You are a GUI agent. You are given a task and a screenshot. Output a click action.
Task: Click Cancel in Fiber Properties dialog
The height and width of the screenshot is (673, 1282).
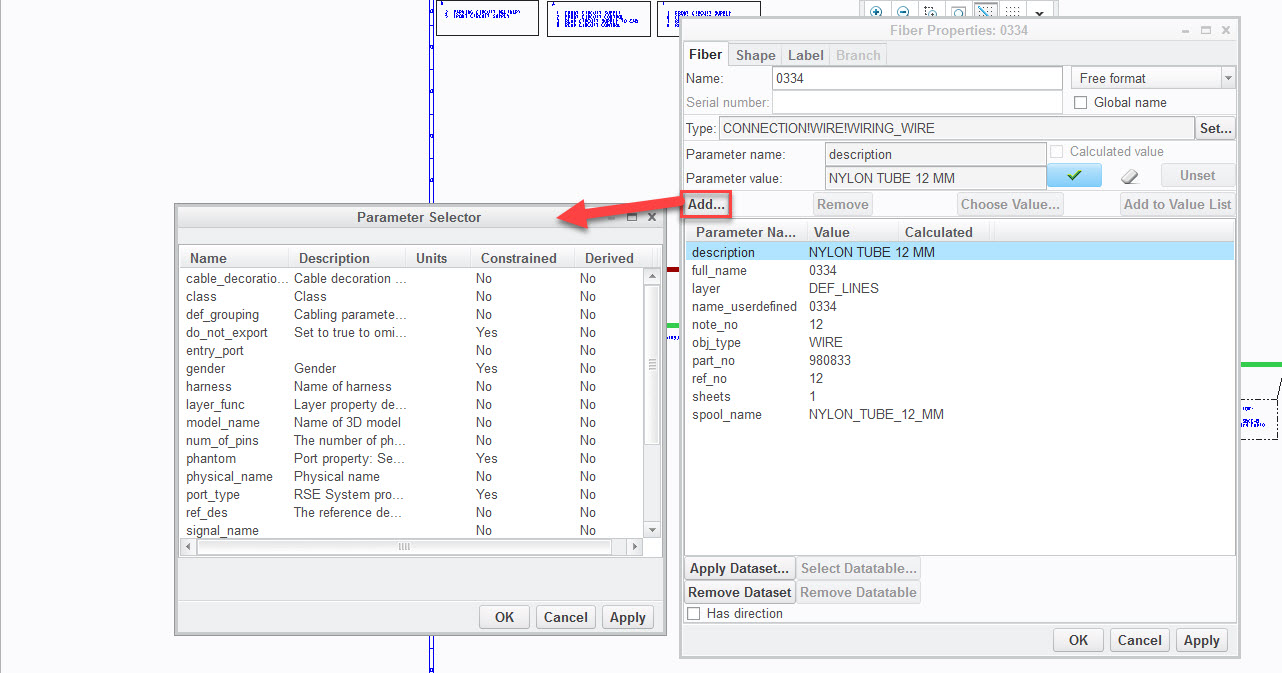coord(1140,640)
